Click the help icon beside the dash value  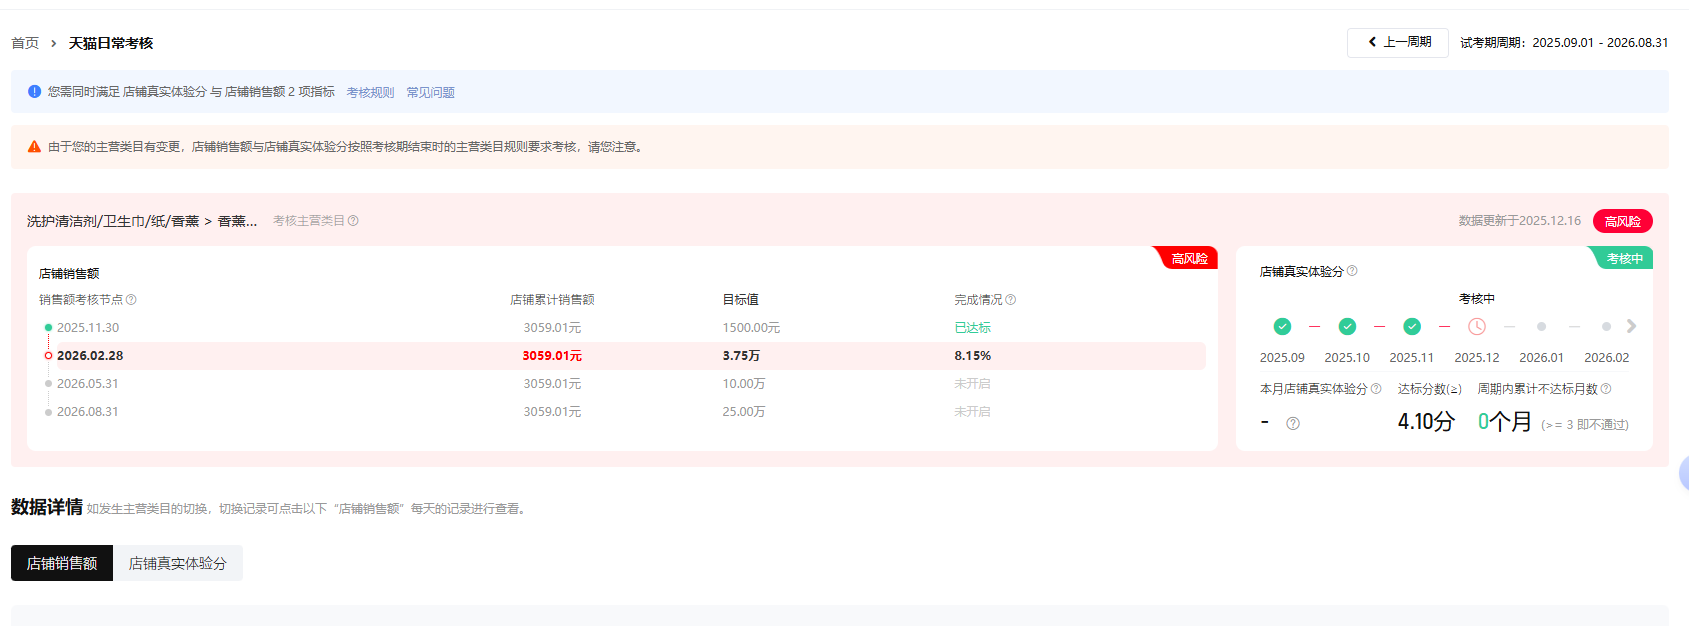[1293, 423]
